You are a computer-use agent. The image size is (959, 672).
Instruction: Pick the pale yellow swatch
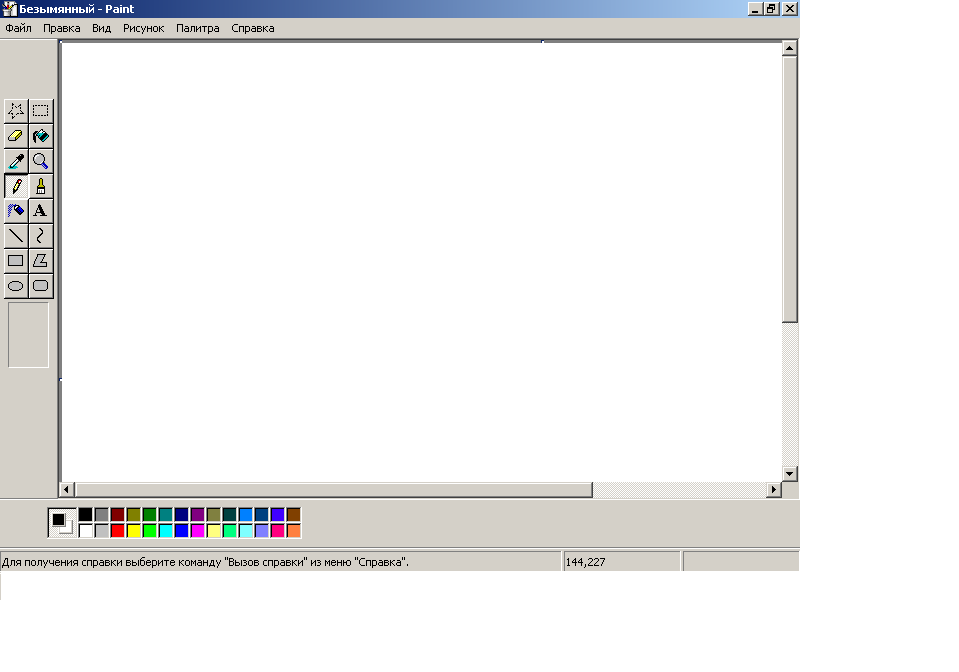[213, 531]
